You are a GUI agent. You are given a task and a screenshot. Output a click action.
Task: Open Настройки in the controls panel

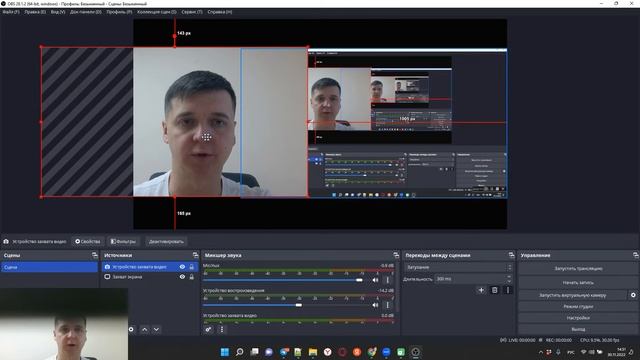click(x=578, y=318)
